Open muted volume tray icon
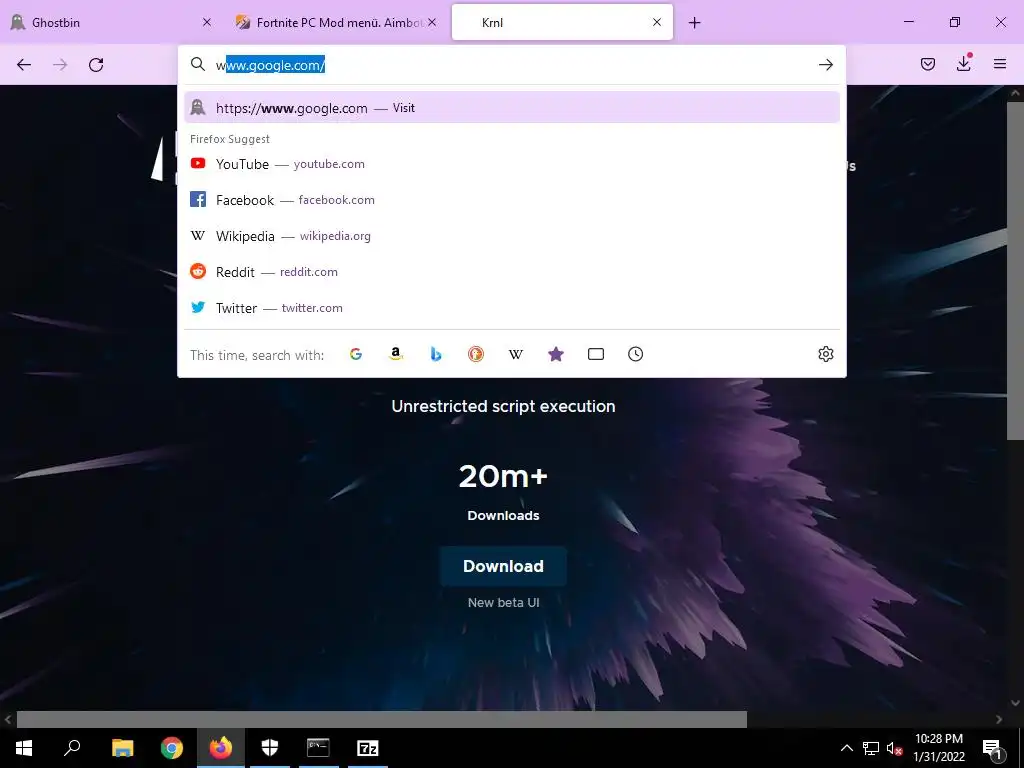The width and height of the screenshot is (1024, 768). tap(895, 748)
